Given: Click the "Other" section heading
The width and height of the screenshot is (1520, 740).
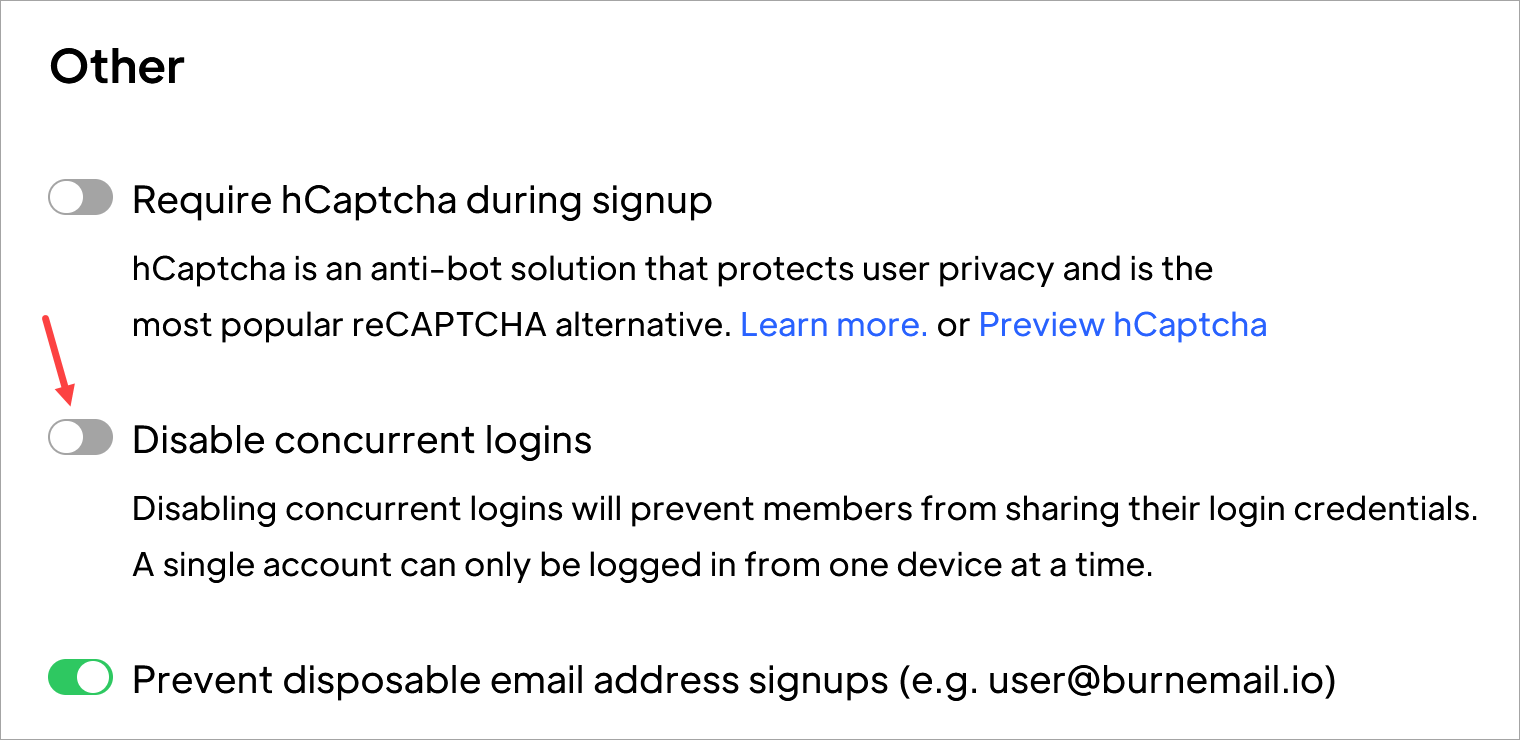Looking at the screenshot, I should click(x=117, y=67).
